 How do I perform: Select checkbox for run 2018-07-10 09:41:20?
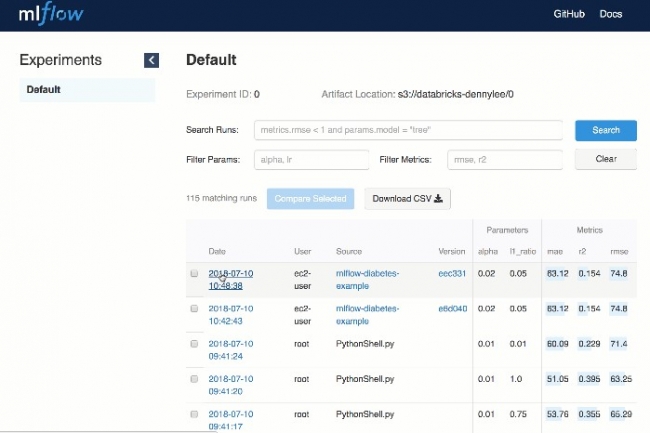click(x=194, y=380)
